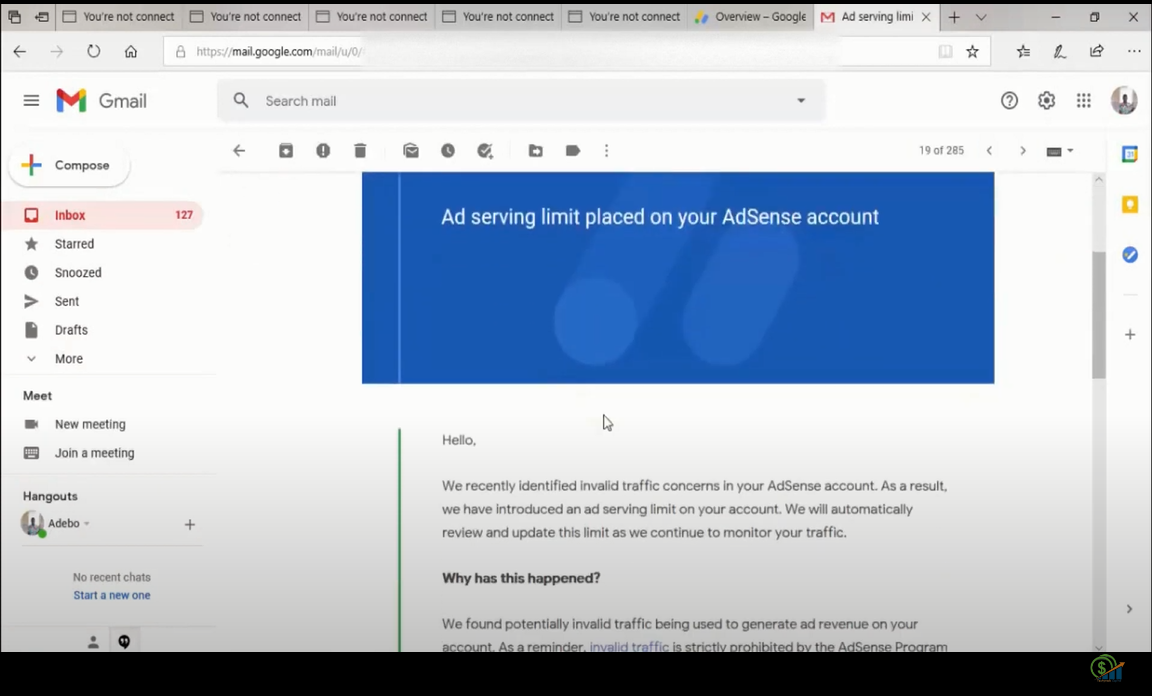1152x696 pixels.
Task: Compose a new email
Action: [69, 165]
